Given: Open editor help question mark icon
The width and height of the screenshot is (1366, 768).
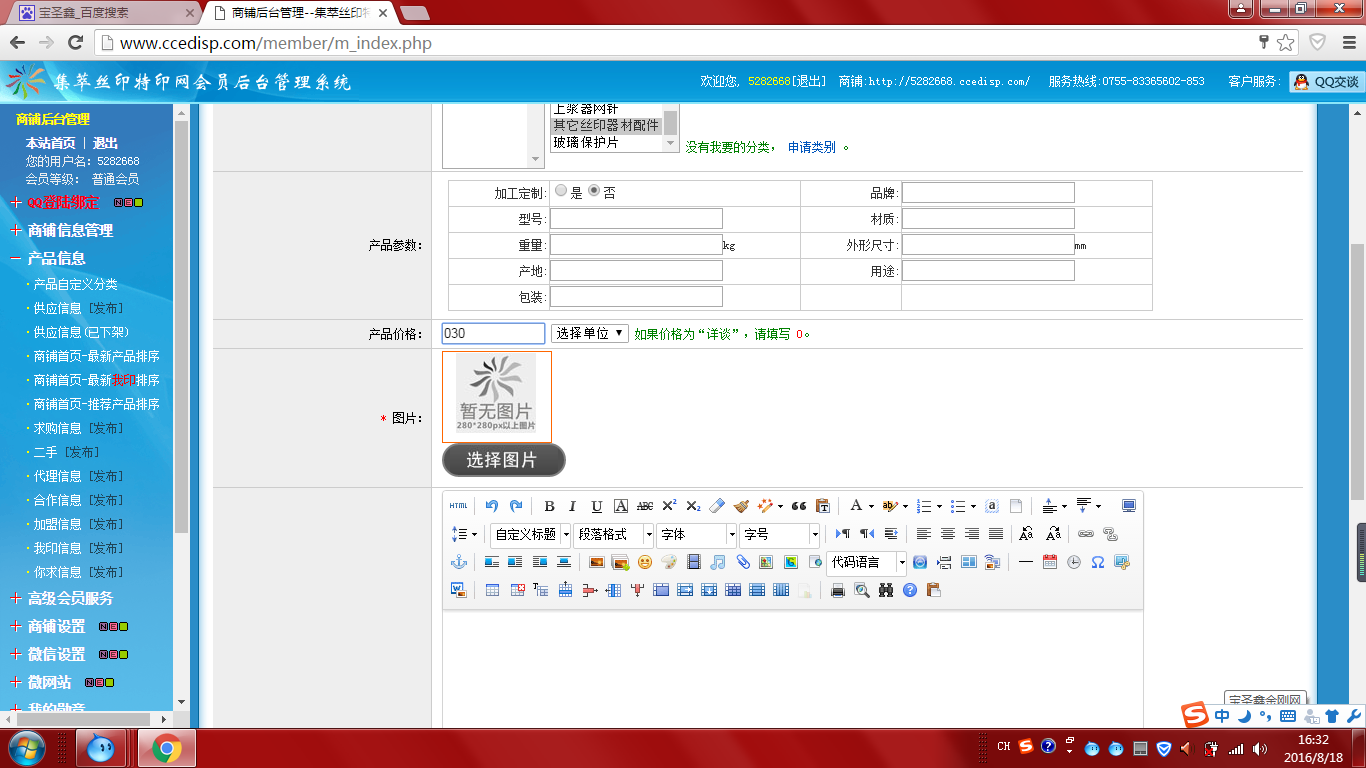Looking at the screenshot, I should (x=910, y=590).
